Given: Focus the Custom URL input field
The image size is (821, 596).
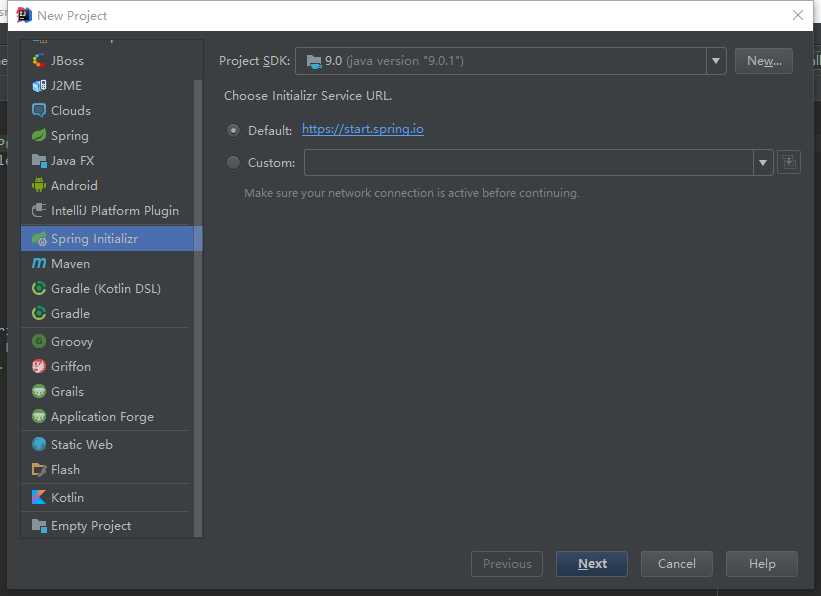Looking at the screenshot, I should (x=529, y=163).
